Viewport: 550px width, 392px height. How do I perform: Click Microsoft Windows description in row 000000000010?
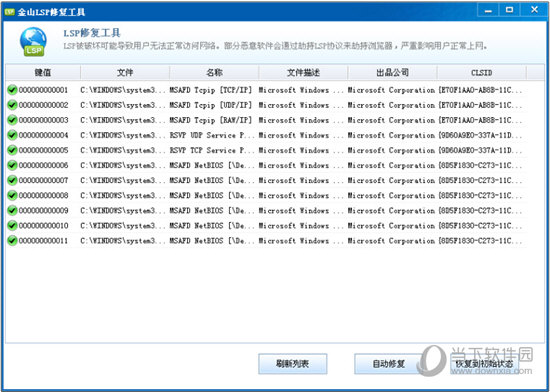(x=301, y=226)
